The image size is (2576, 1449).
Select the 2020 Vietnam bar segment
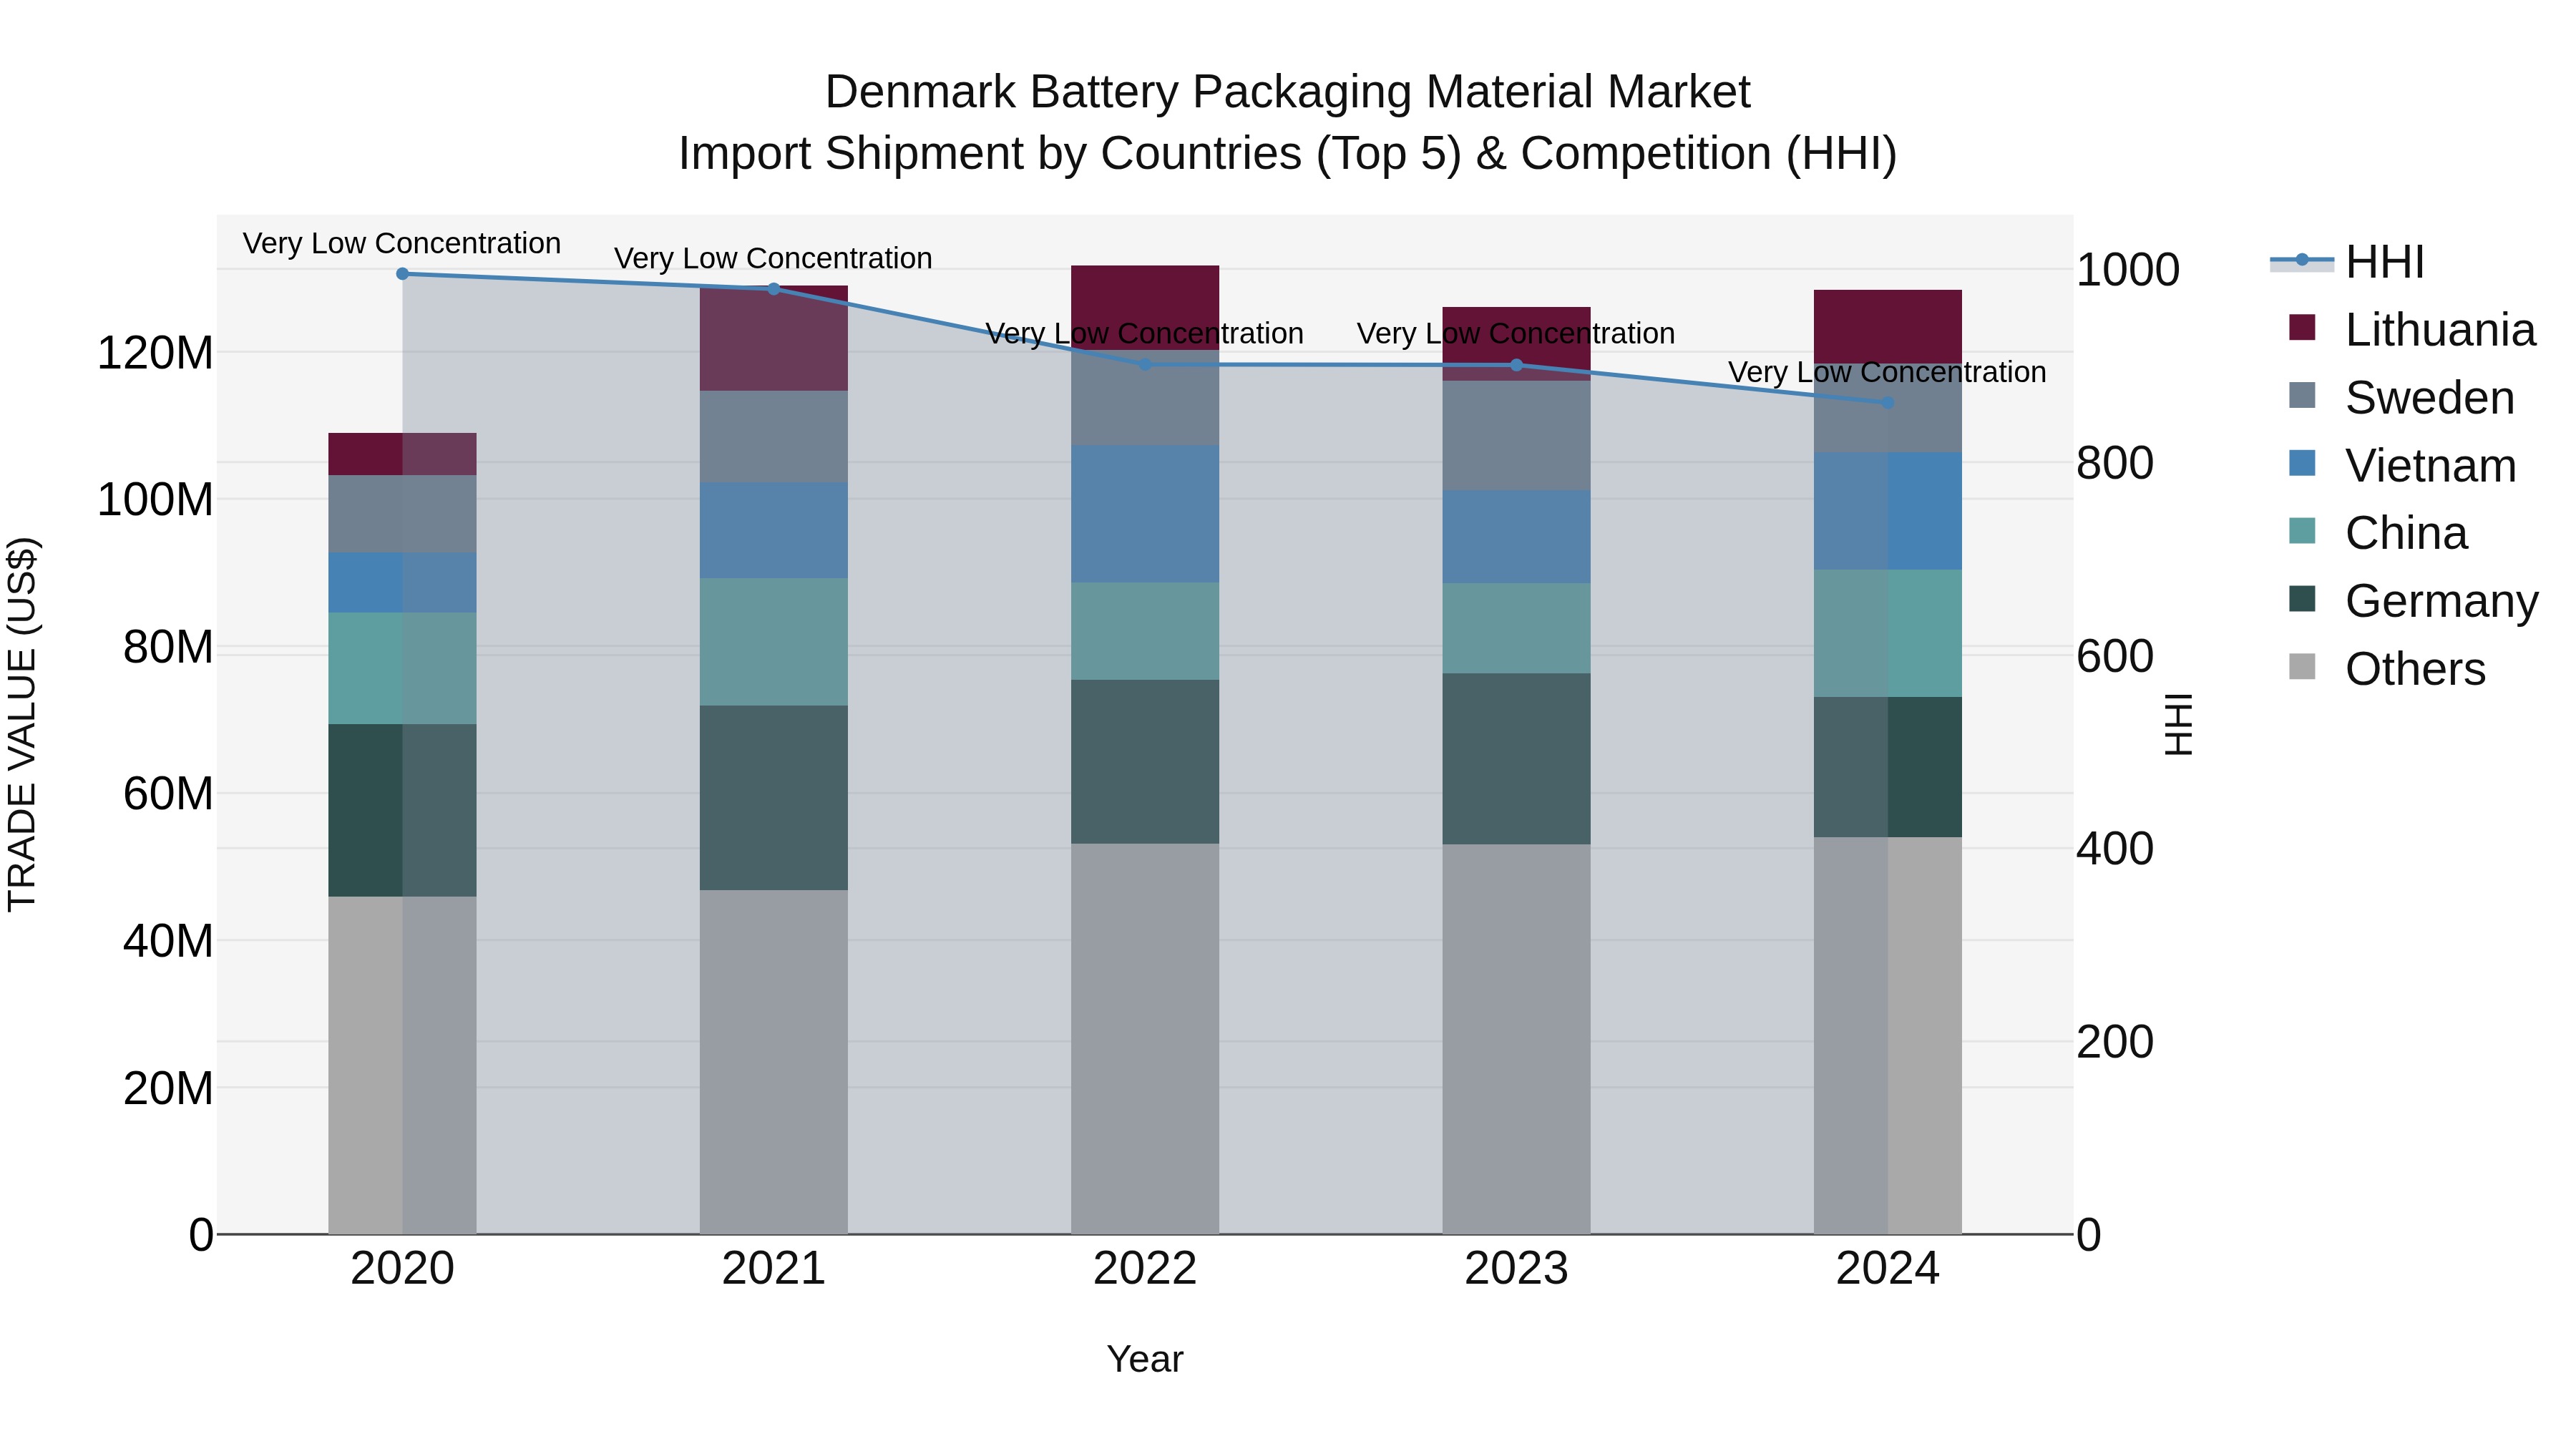pos(402,582)
